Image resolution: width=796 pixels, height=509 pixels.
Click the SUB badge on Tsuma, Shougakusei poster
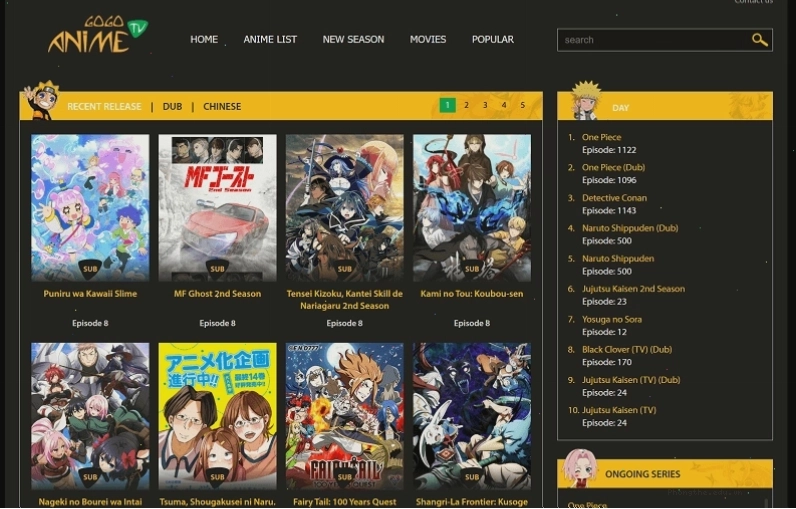pos(217,477)
